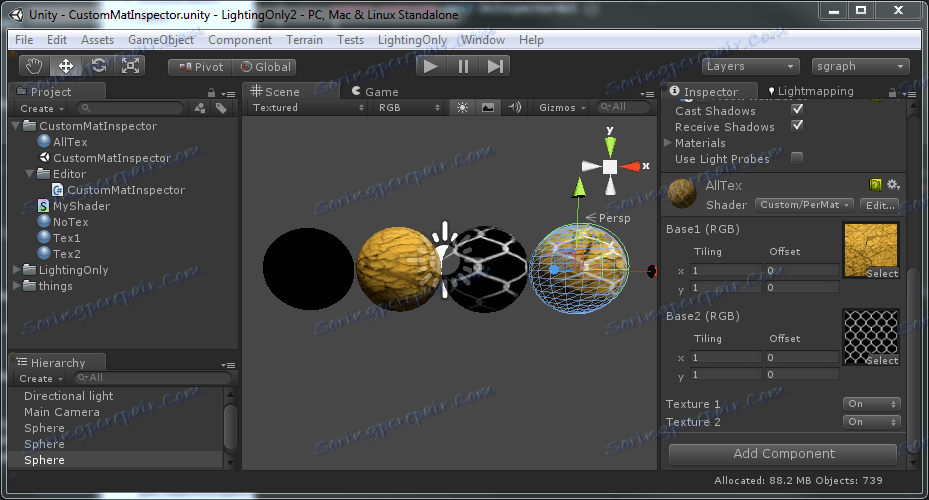Click Create button in Hierarchy panel

(x=41, y=379)
